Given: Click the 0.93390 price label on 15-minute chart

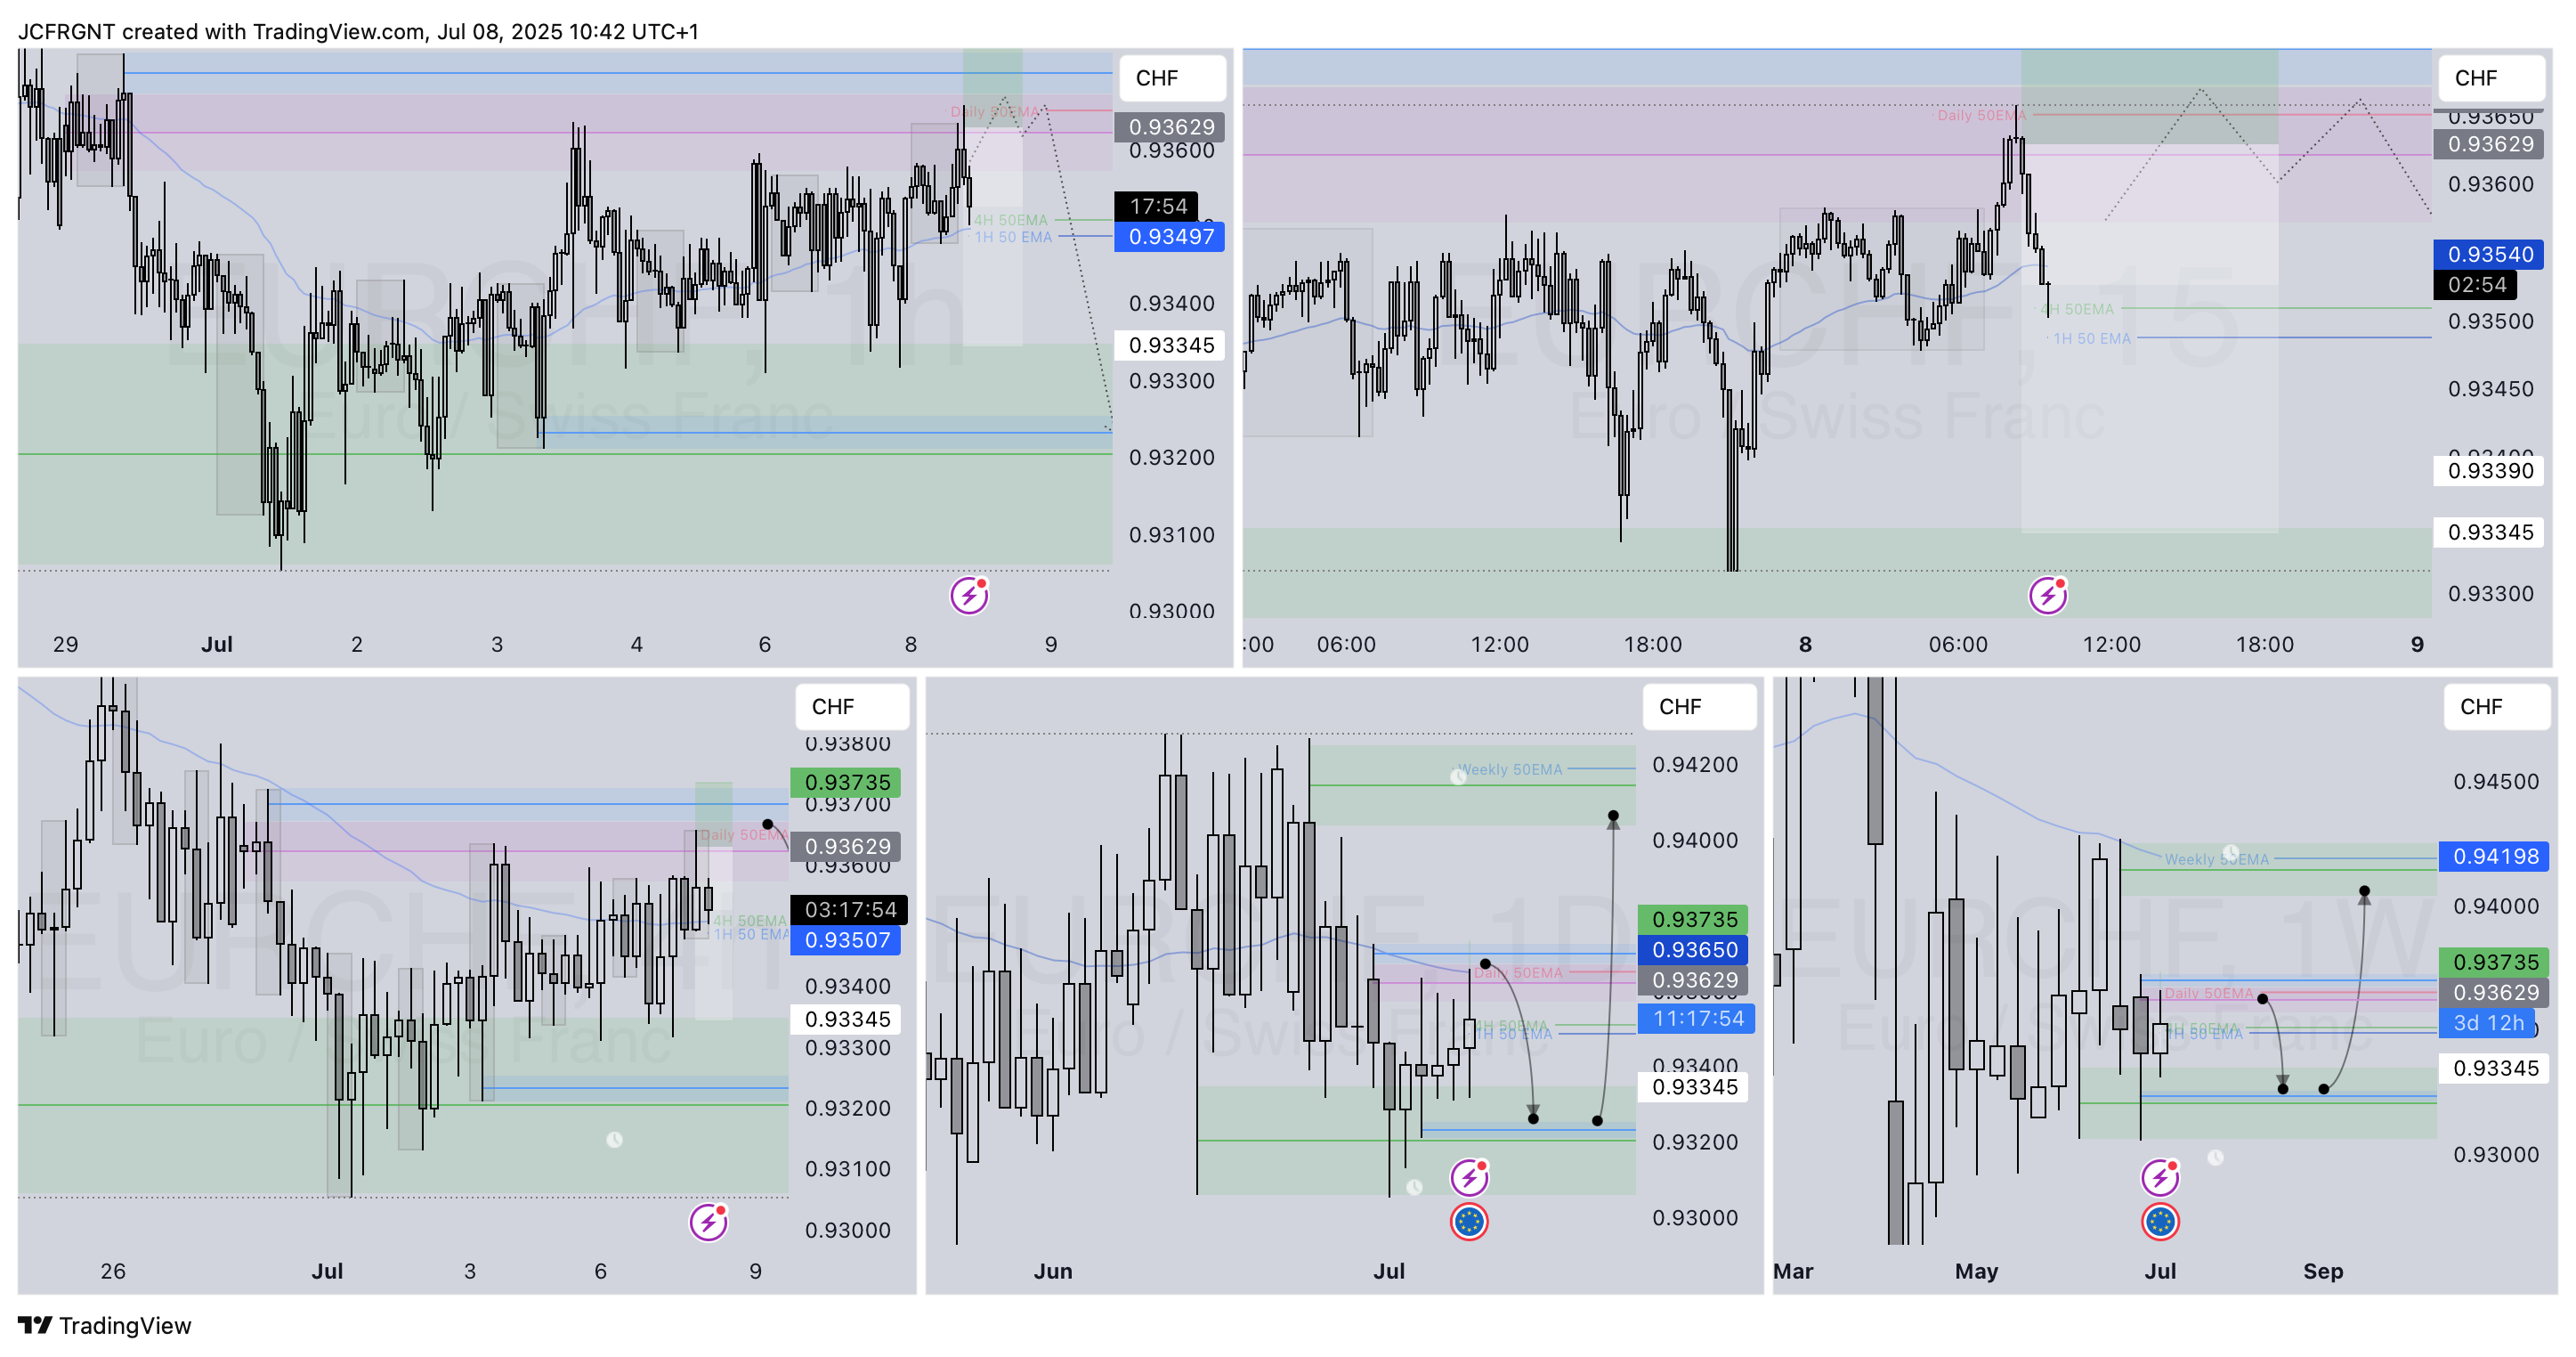Looking at the screenshot, I should pyautogui.click(x=2489, y=471).
